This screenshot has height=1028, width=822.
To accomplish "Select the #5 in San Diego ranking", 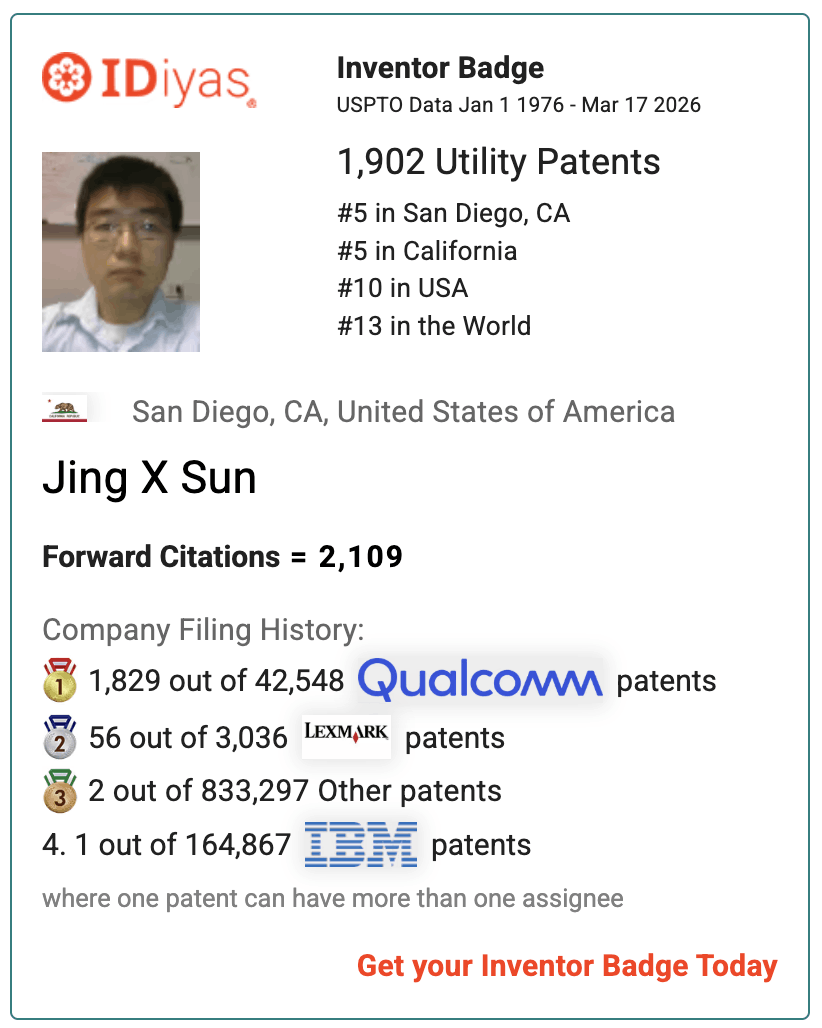I will pos(454,213).
